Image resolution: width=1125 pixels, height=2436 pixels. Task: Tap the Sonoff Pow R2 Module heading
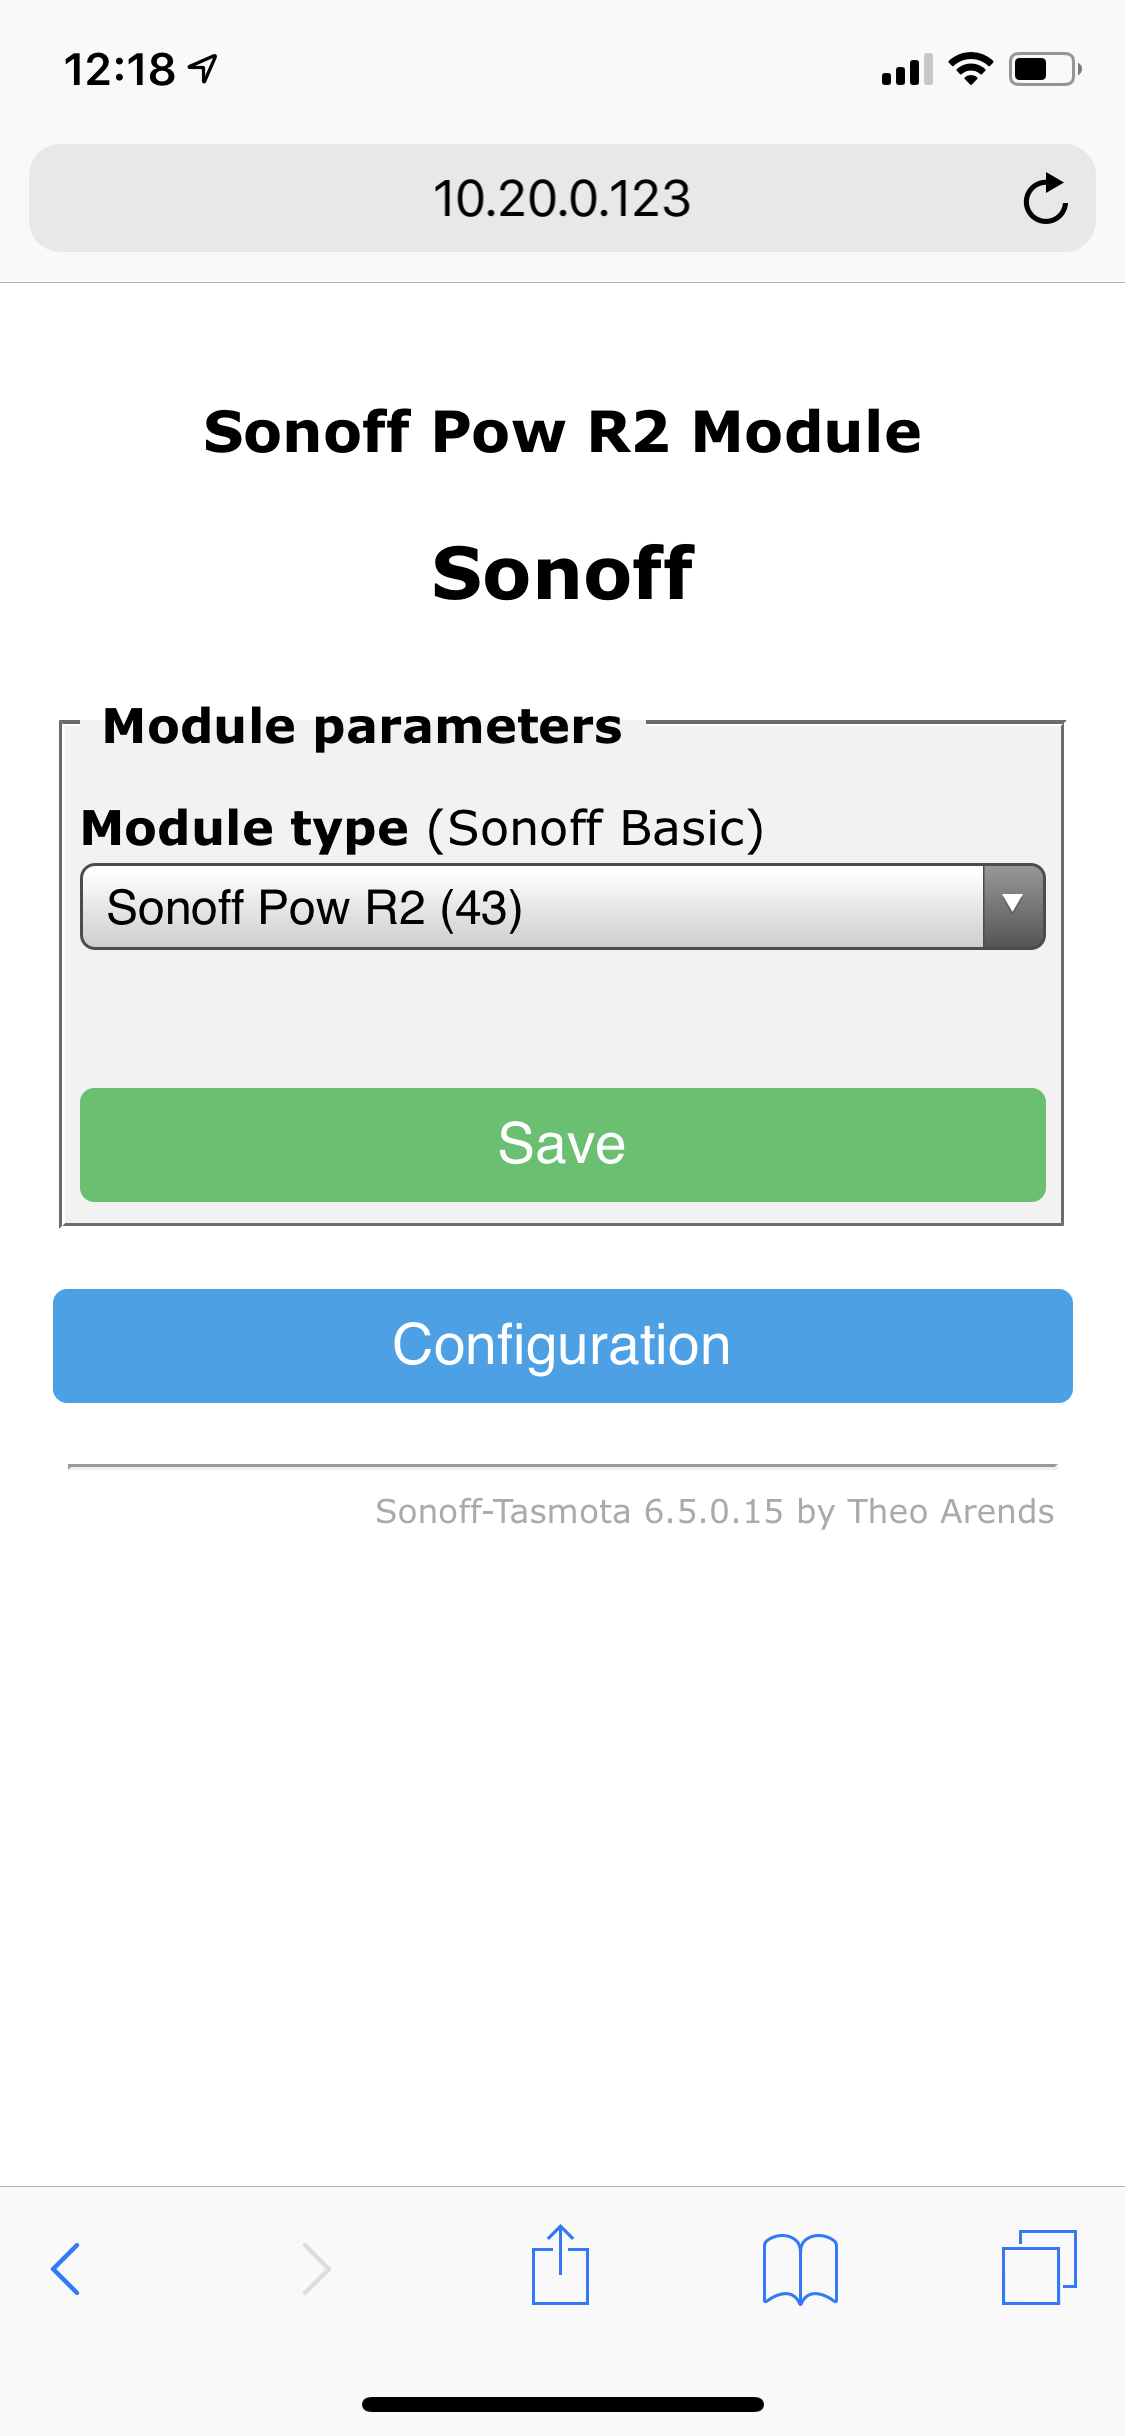click(x=562, y=432)
